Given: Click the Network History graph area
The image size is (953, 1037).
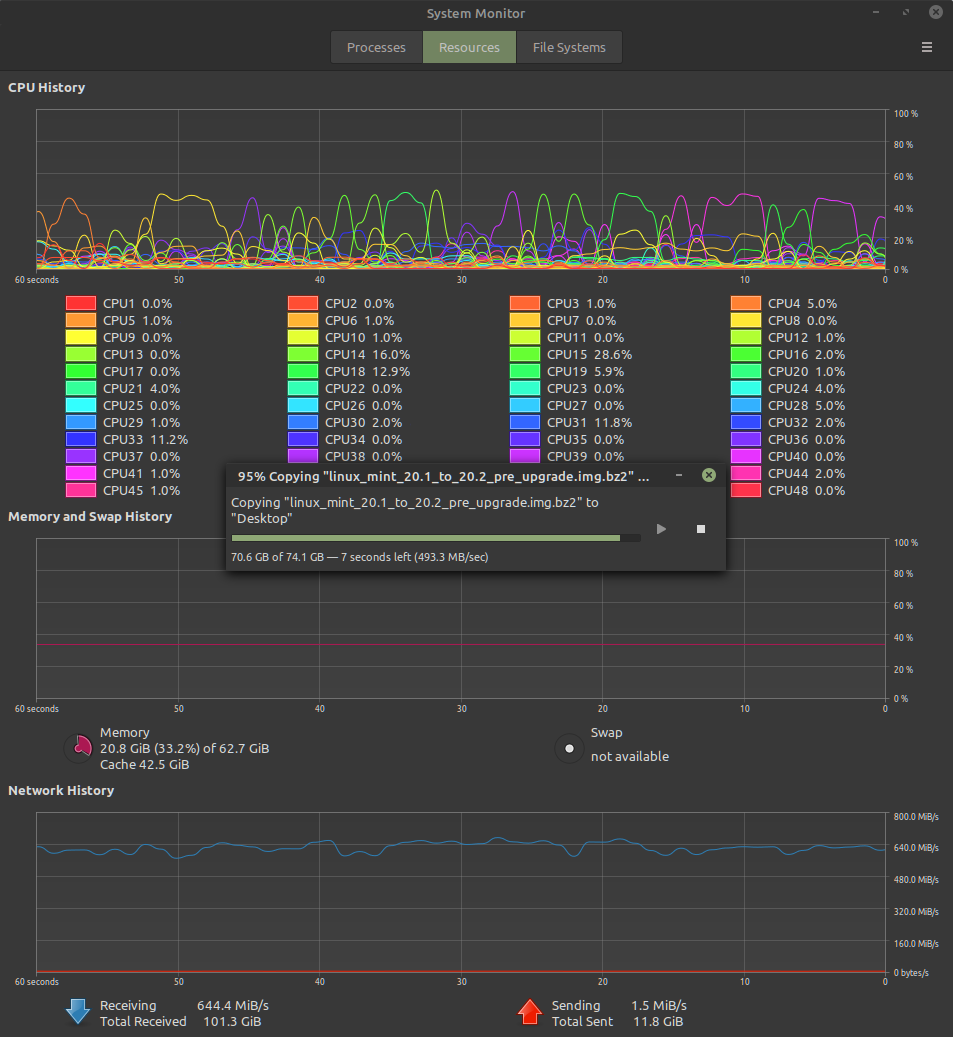Looking at the screenshot, I should pos(460,890).
